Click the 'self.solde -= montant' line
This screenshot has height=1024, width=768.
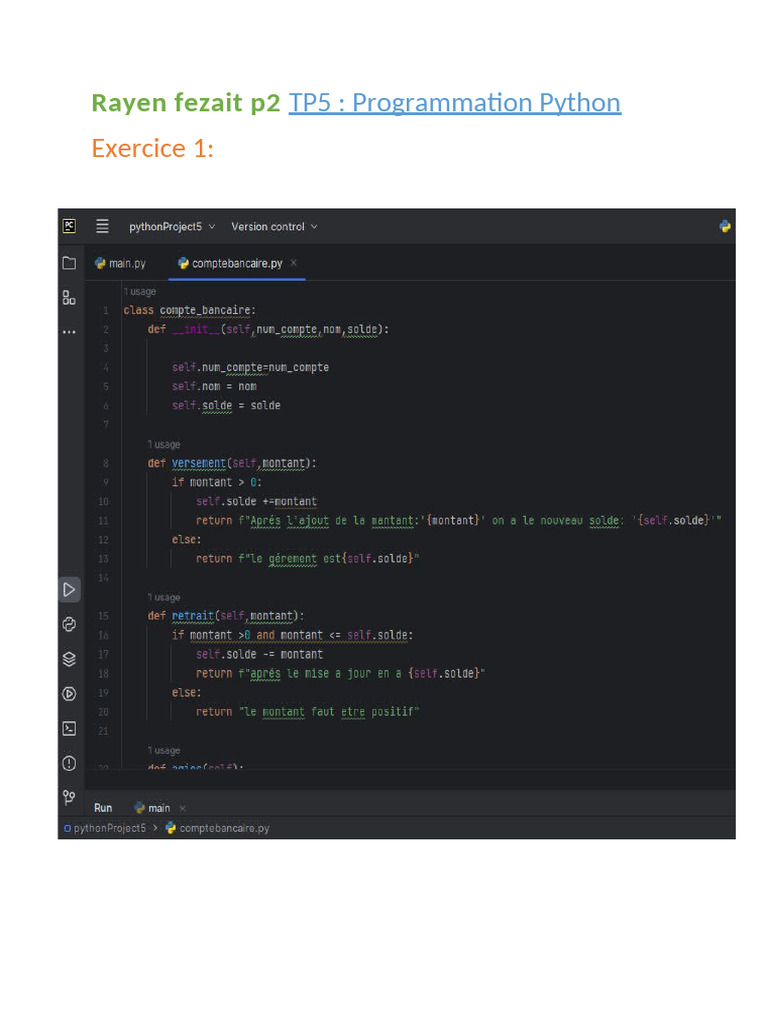pos(259,654)
